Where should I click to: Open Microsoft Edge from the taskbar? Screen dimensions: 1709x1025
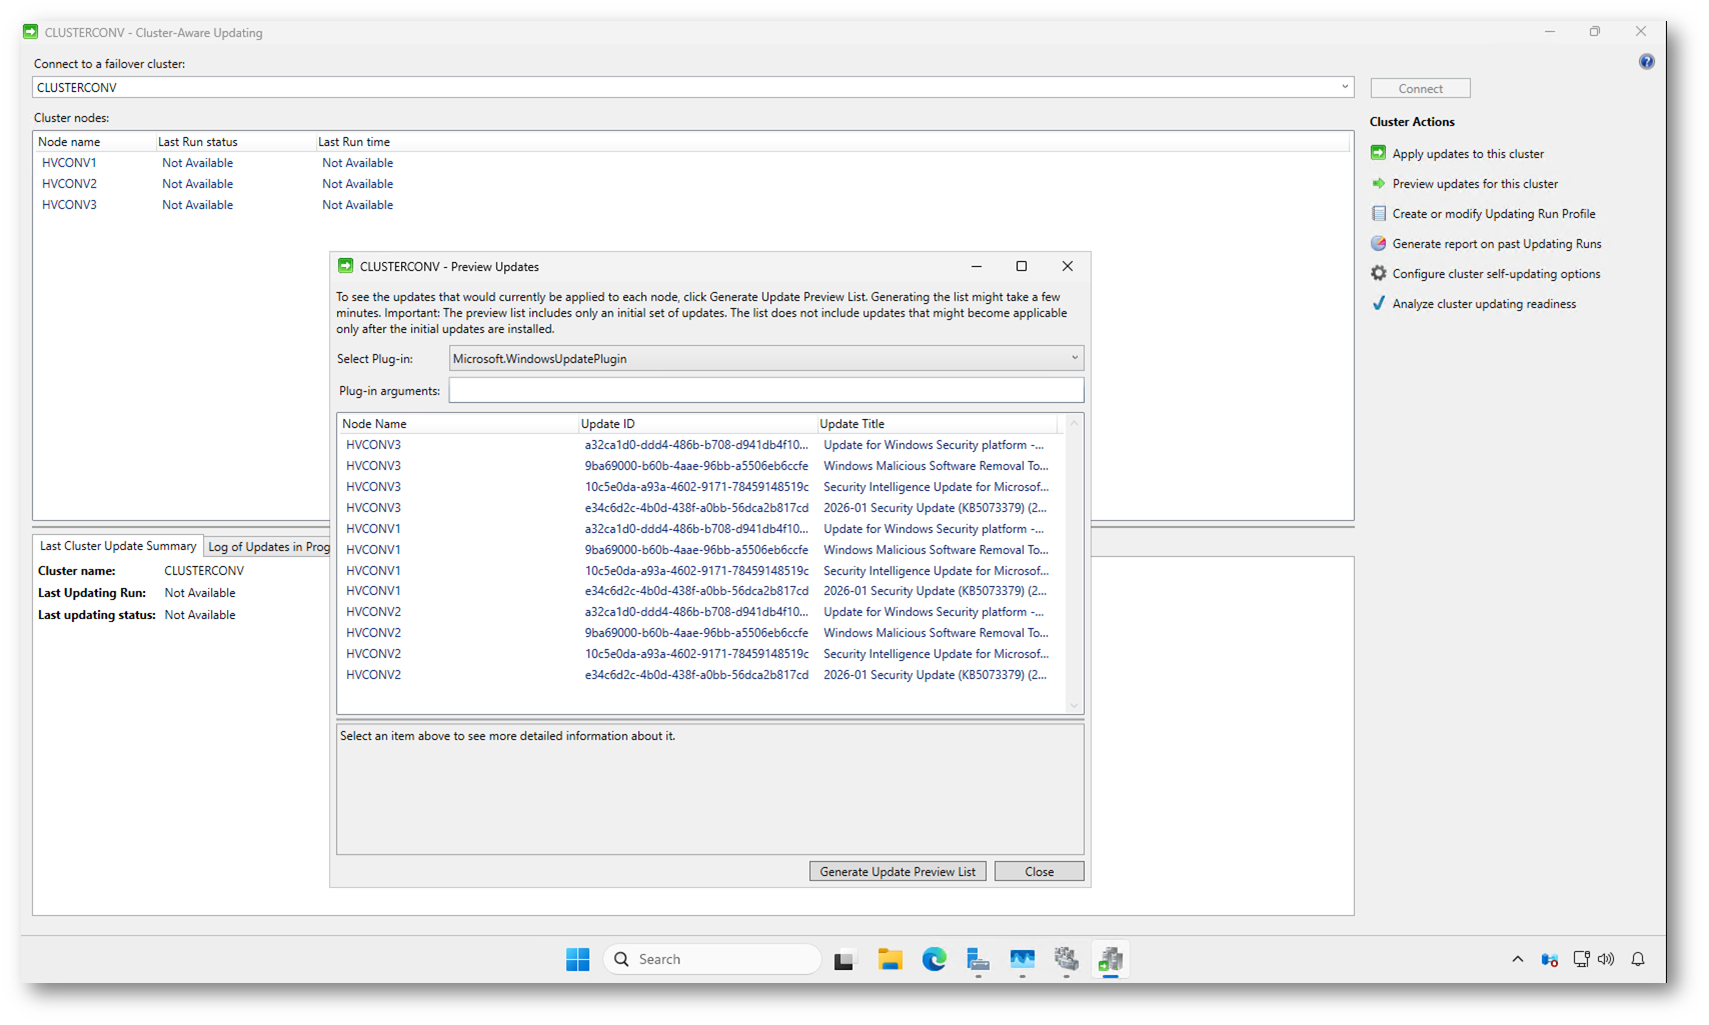(x=934, y=960)
